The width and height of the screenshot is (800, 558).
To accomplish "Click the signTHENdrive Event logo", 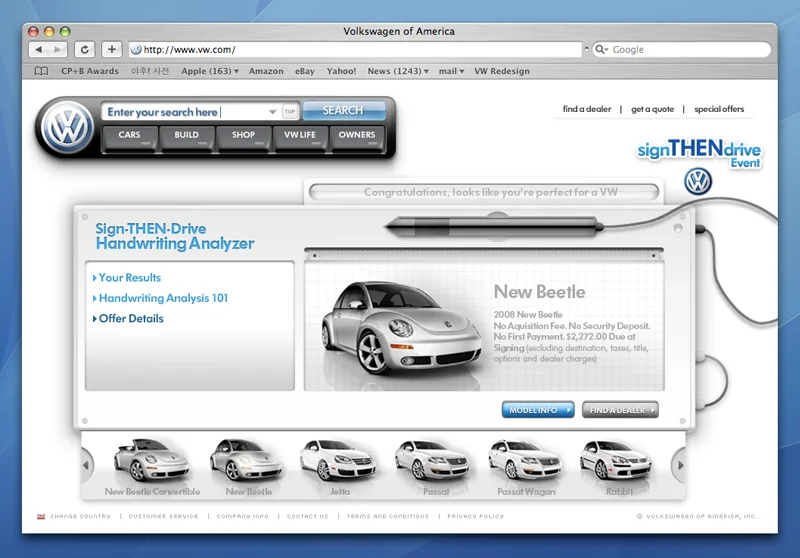I will (x=699, y=153).
